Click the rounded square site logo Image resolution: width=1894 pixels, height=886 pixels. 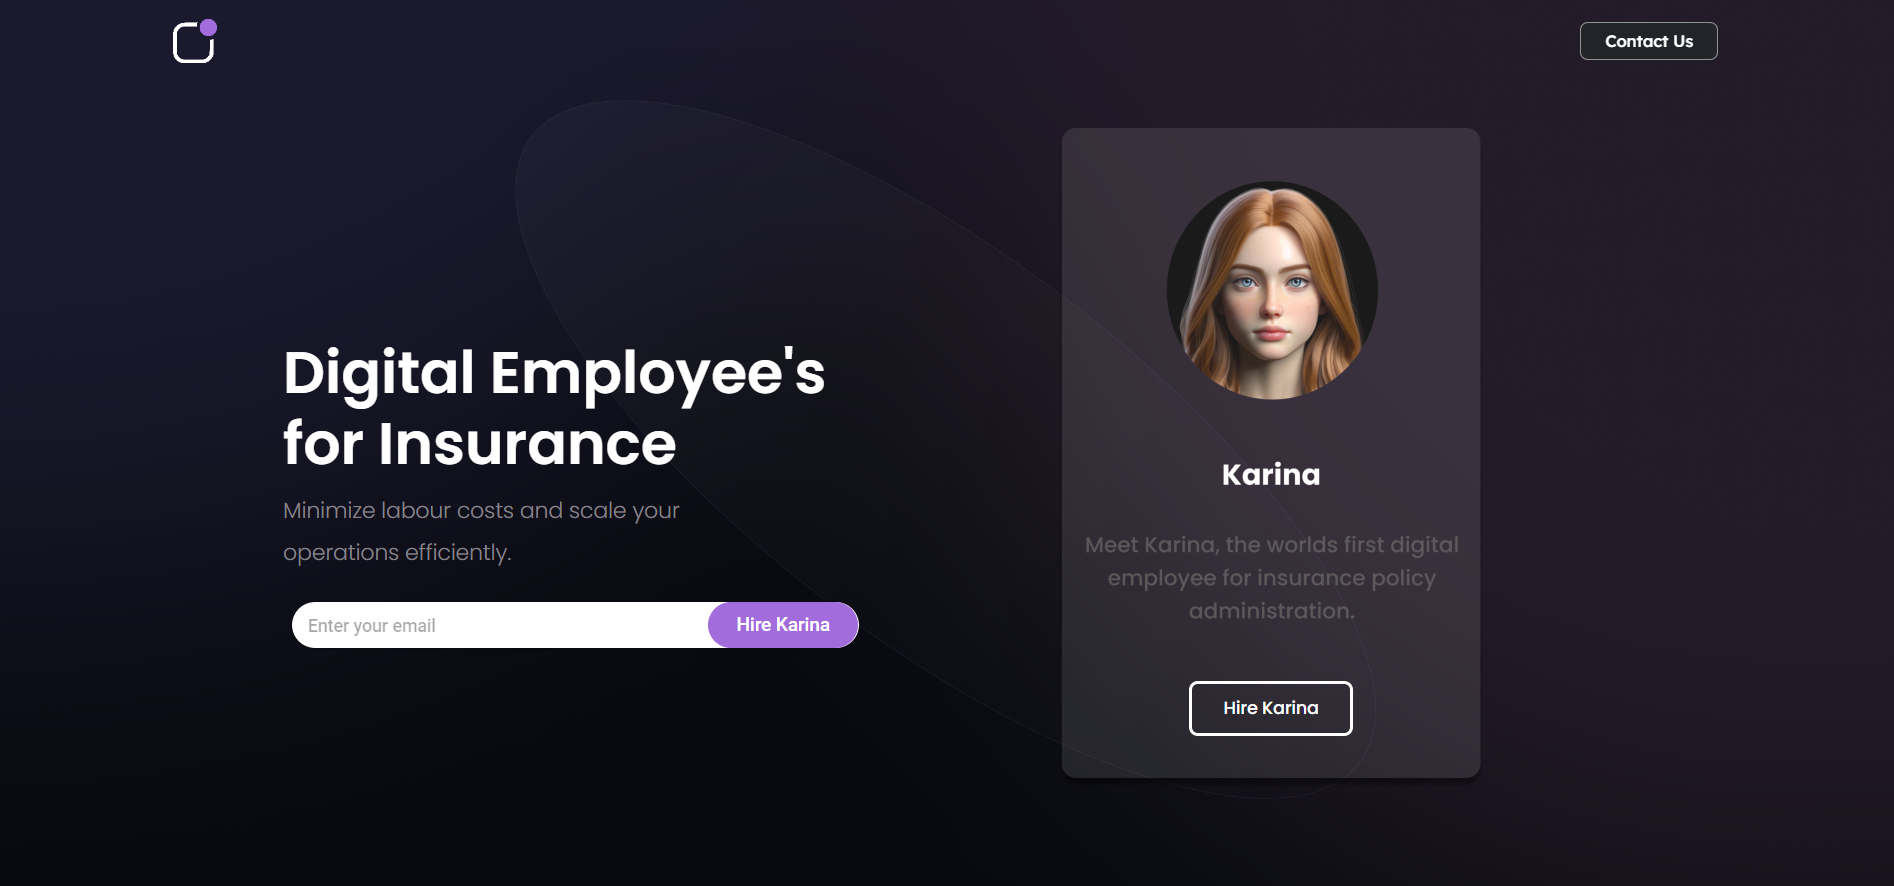[x=192, y=44]
